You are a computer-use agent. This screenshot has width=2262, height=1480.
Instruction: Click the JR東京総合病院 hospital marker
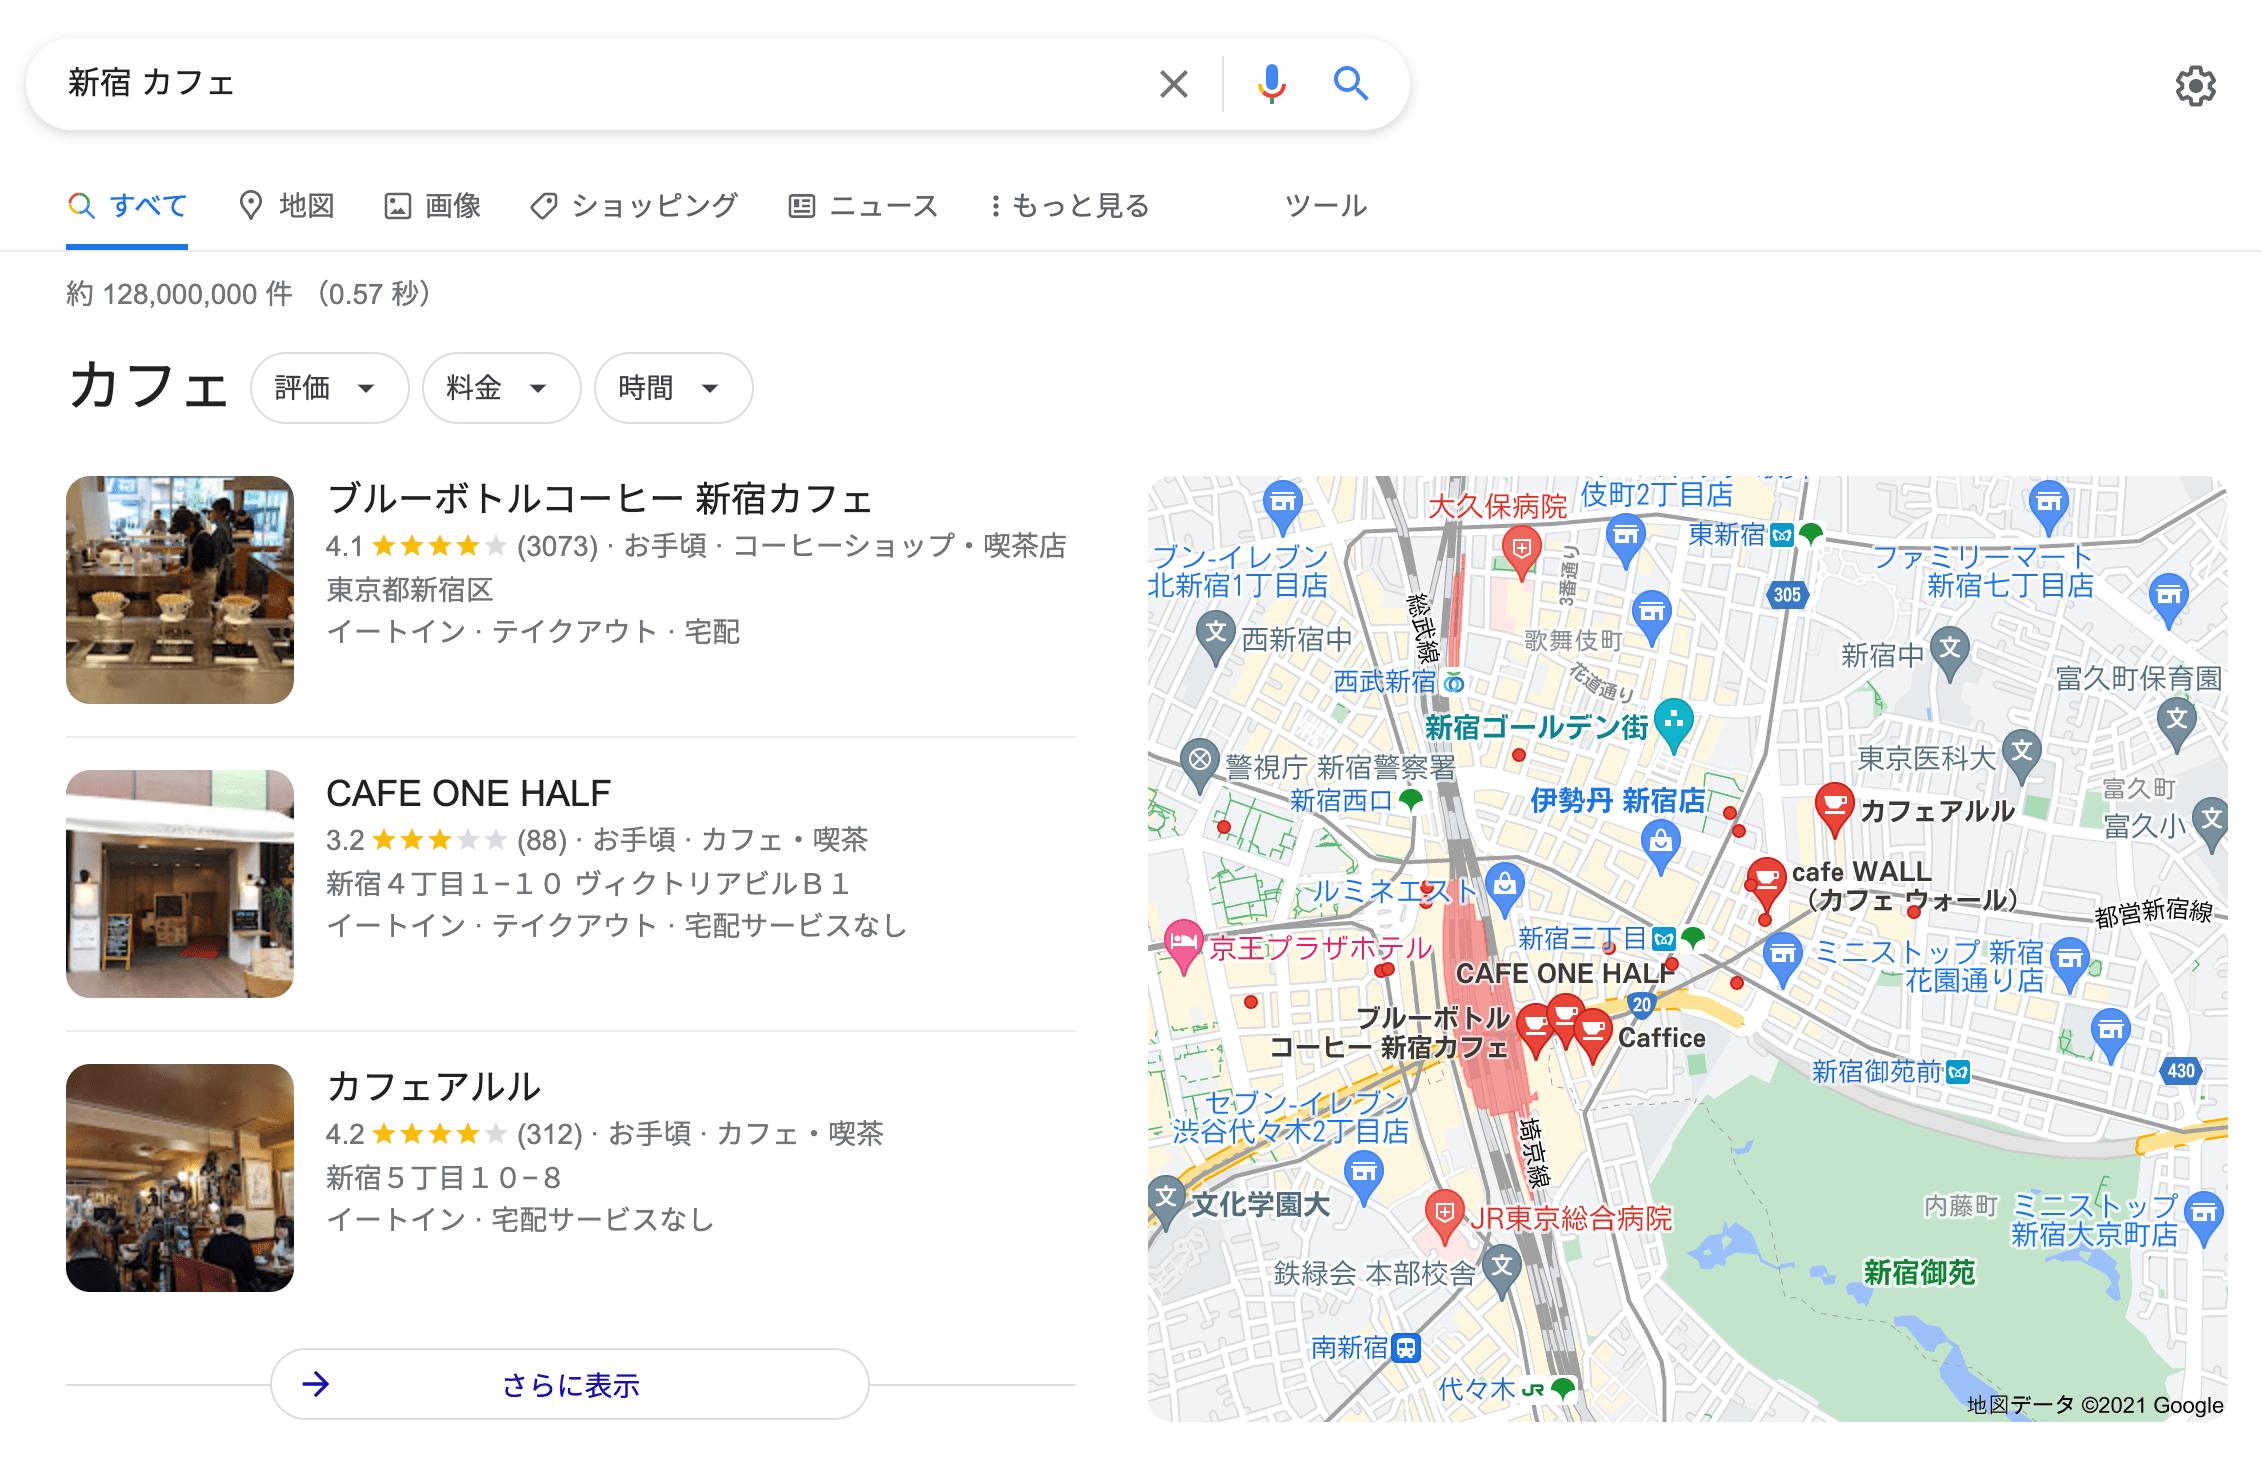click(1444, 1215)
